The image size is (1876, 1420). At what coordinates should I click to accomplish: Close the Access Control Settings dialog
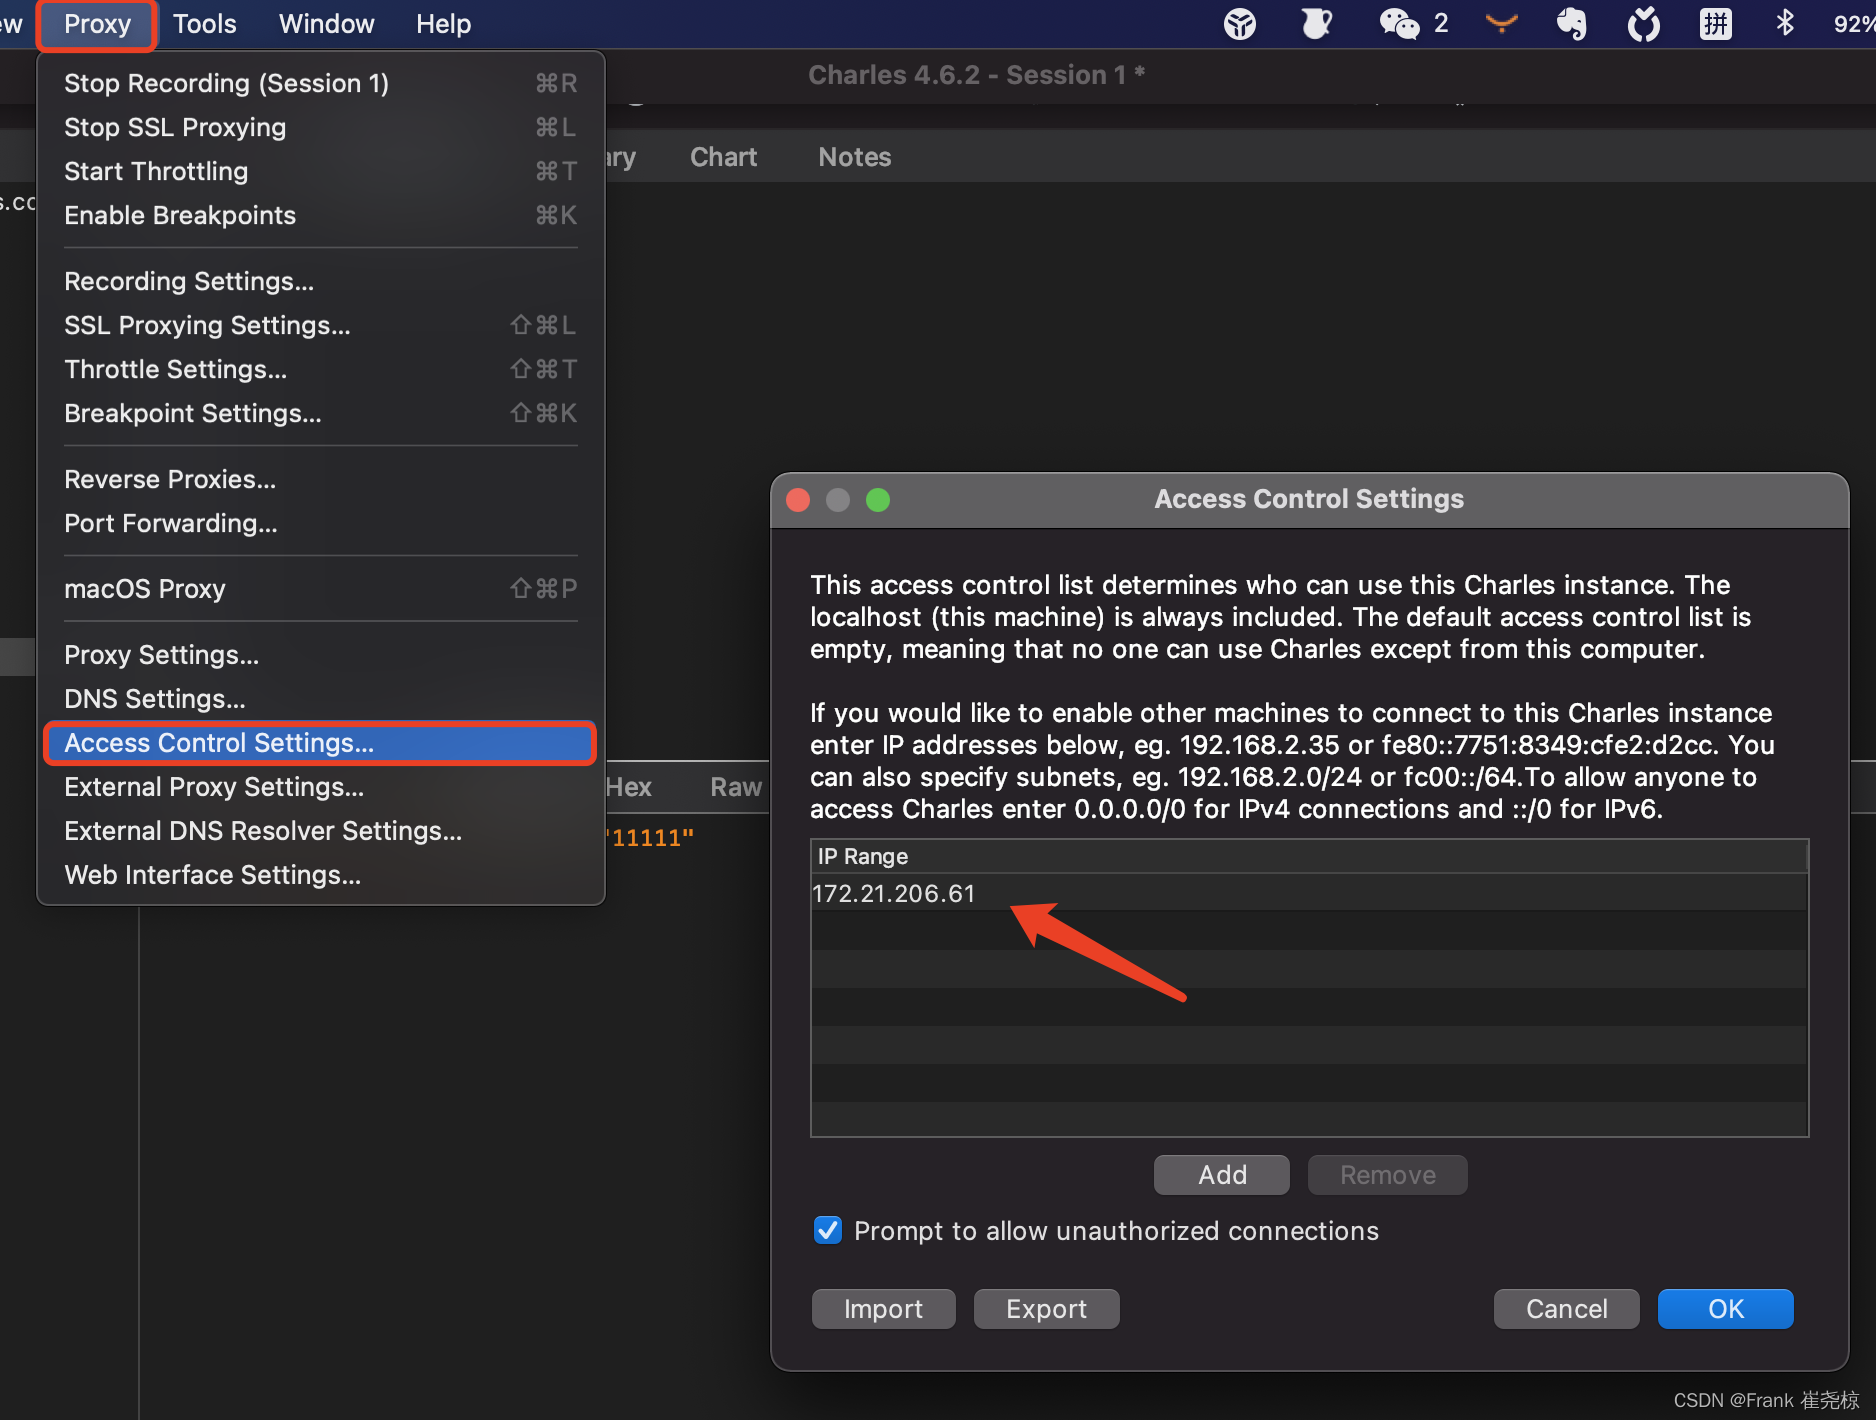pos(798,500)
